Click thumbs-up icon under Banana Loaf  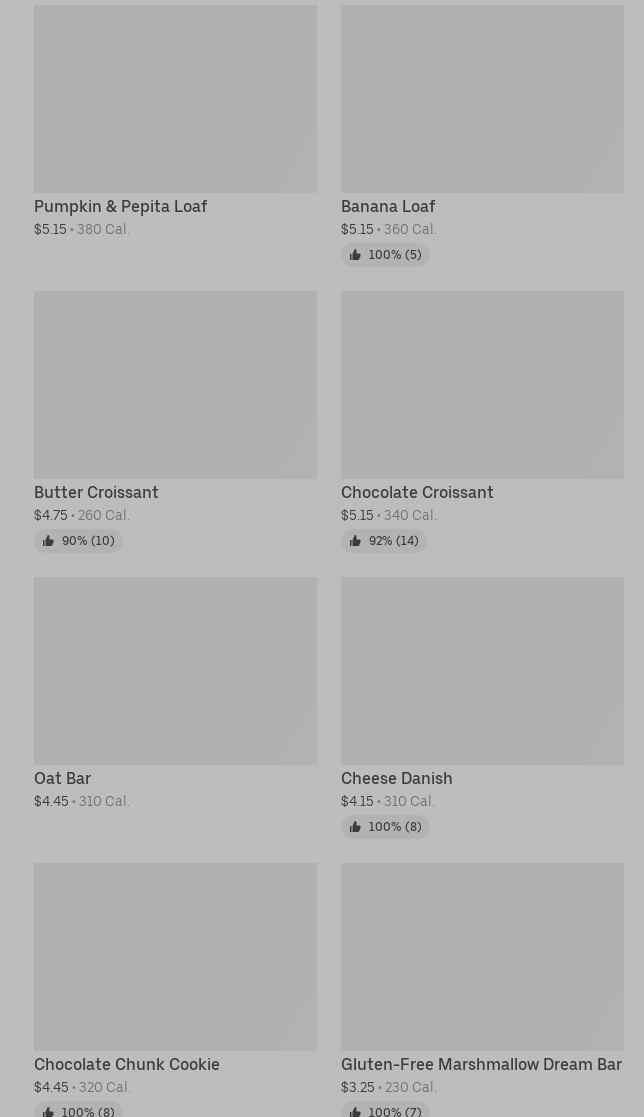pyautogui.click(x=355, y=255)
